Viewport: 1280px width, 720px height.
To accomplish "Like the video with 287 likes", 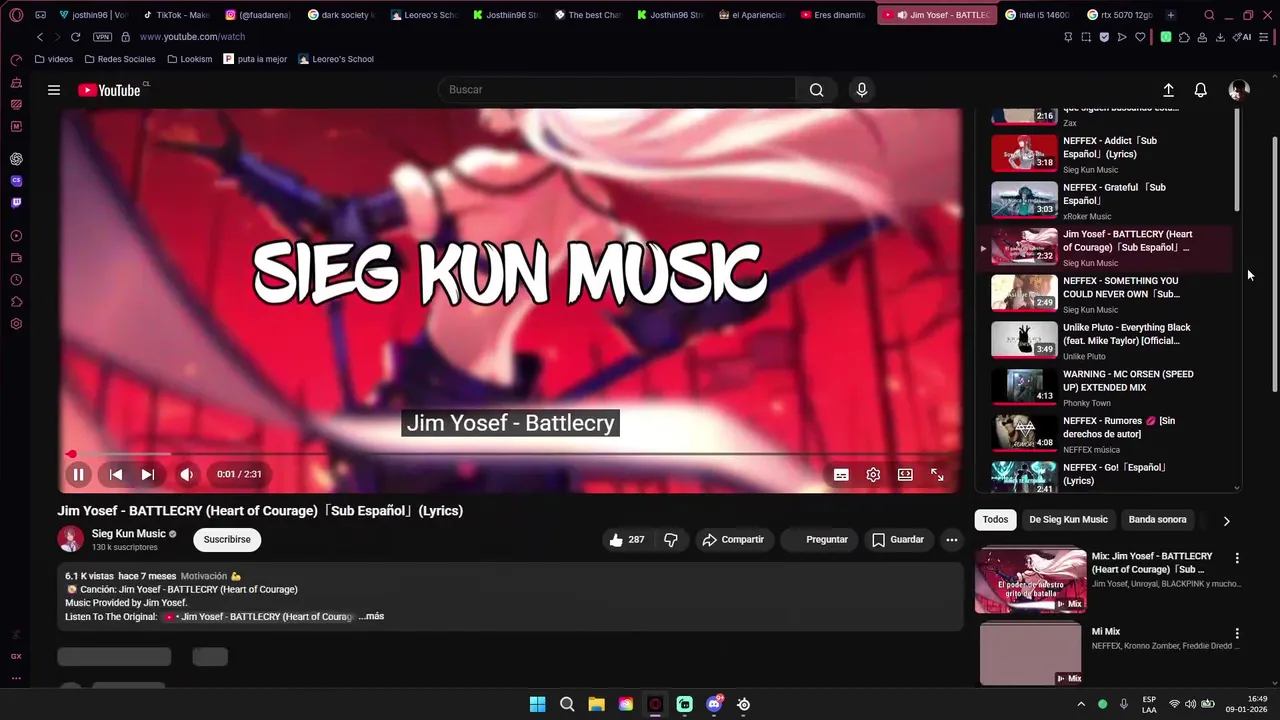I will pyautogui.click(x=627, y=540).
